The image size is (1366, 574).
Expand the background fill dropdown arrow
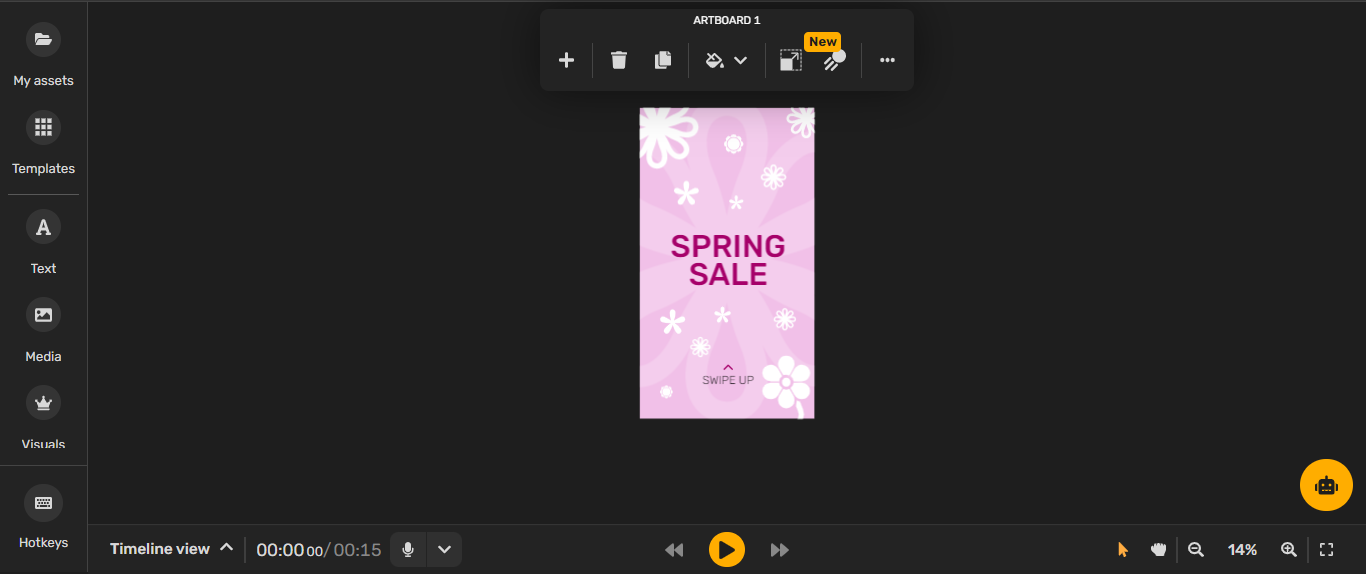[741, 60]
